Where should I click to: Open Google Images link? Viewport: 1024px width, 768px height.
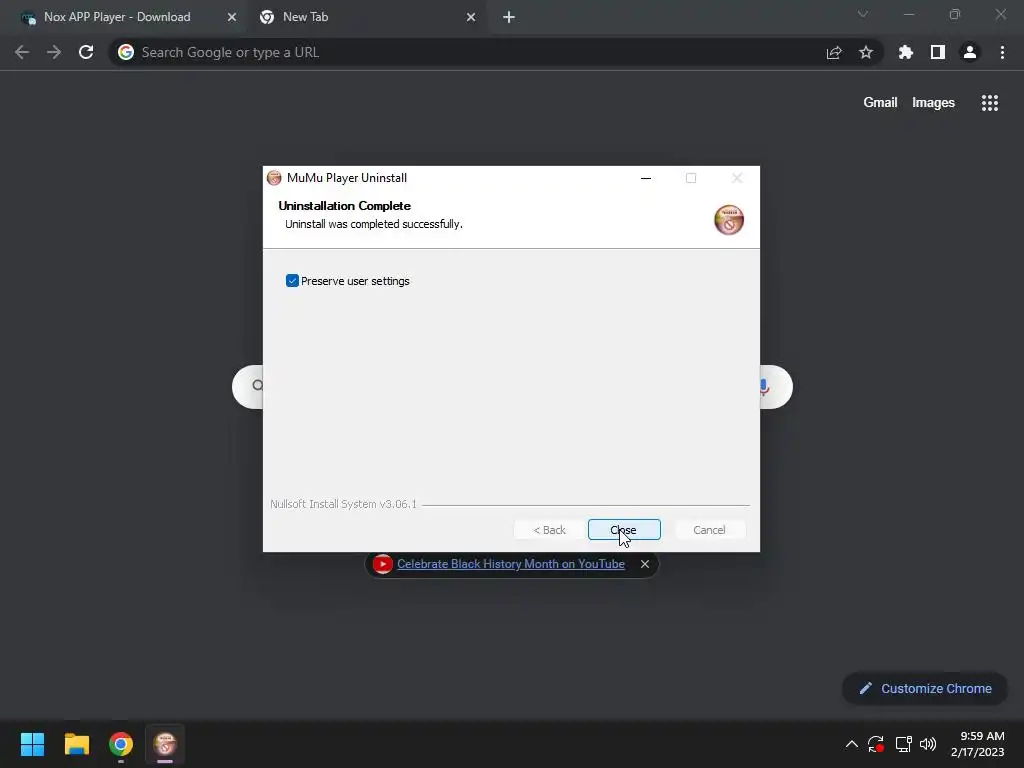933,103
